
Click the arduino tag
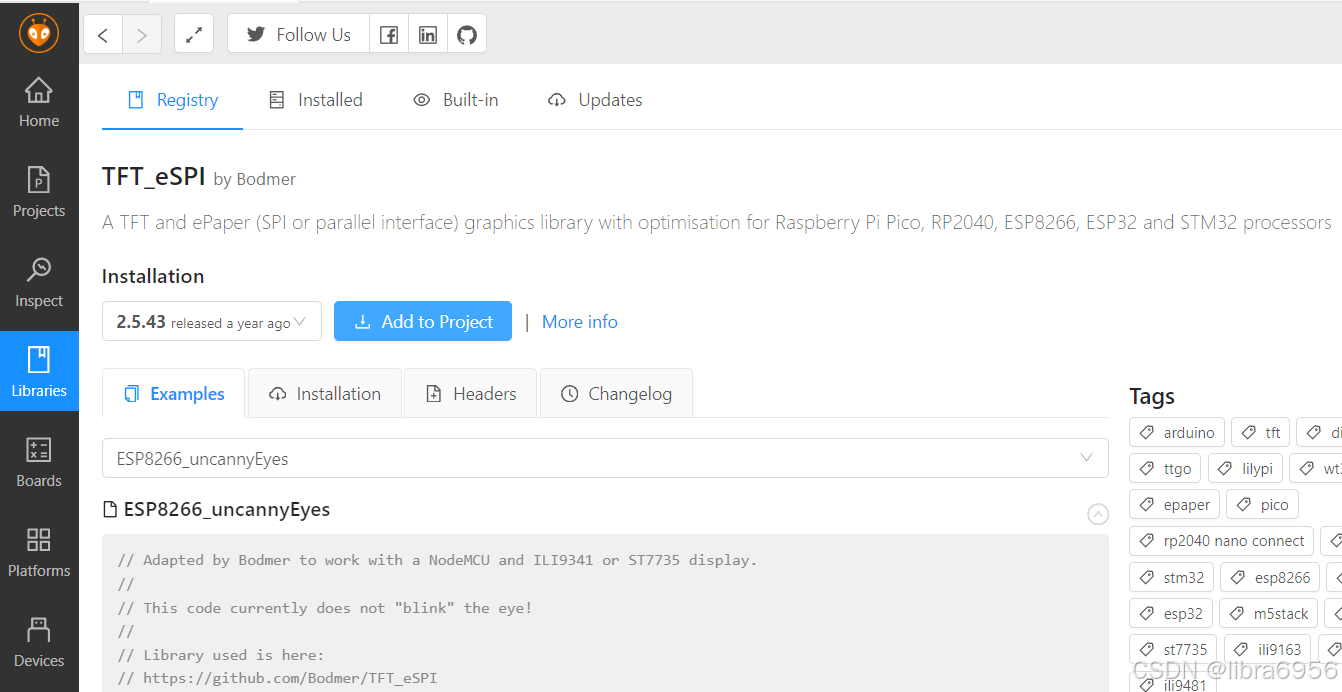pos(1177,433)
